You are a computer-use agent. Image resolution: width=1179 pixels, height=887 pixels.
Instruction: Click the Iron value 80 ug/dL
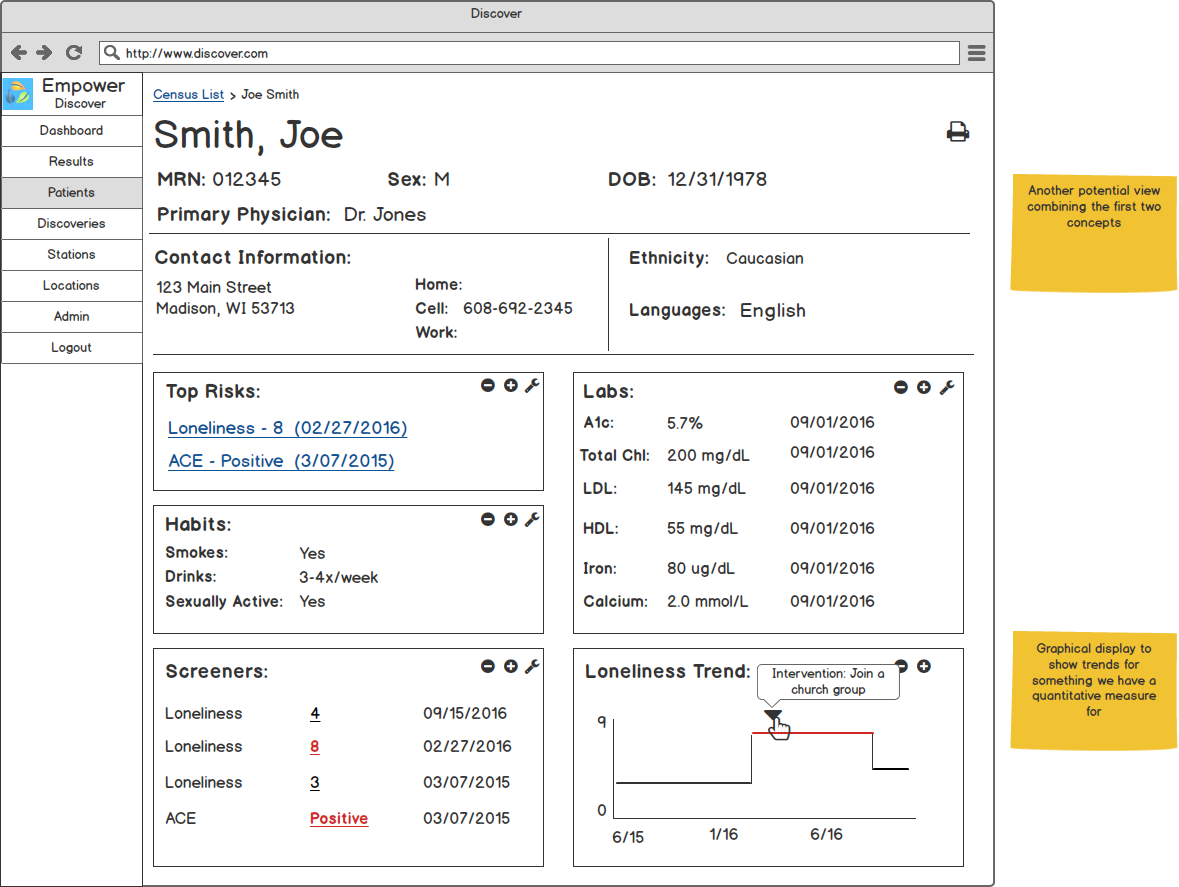click(700, 568)
